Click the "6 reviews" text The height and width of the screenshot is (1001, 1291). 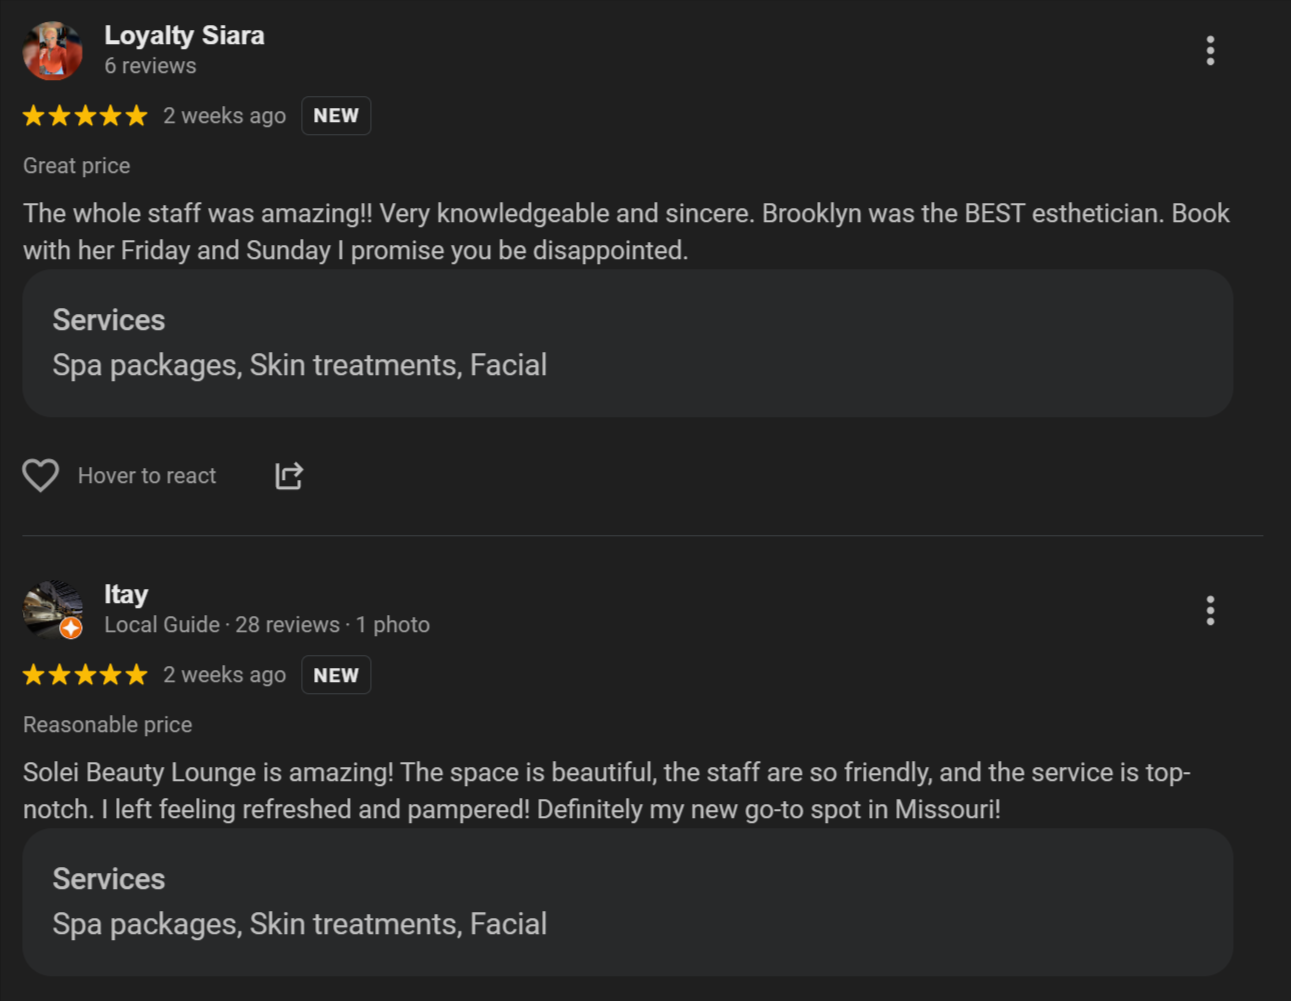pos(150,66)
